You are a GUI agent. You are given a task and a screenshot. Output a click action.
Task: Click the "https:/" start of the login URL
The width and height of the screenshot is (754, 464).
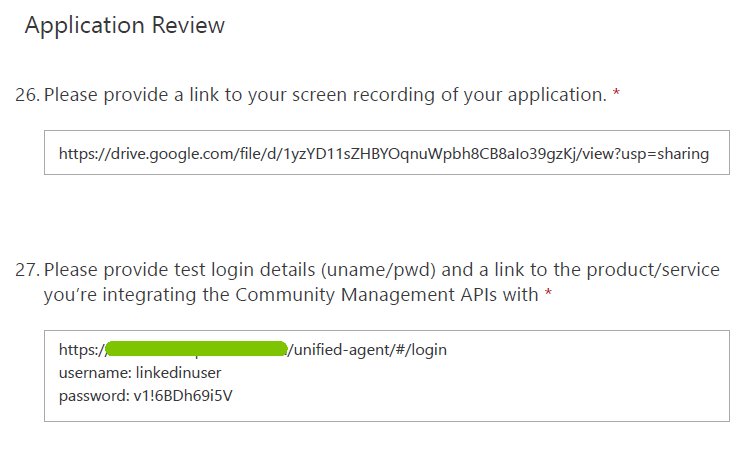81,349
